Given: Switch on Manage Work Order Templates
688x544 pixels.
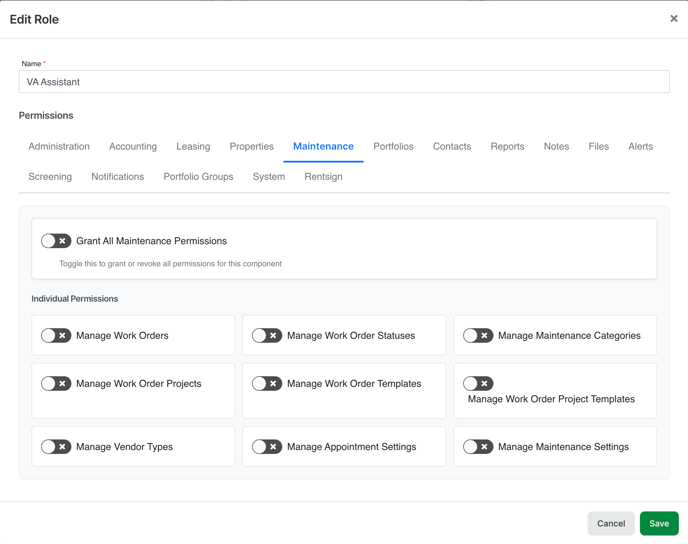Looking at the screenshot, I should point(267,384).
